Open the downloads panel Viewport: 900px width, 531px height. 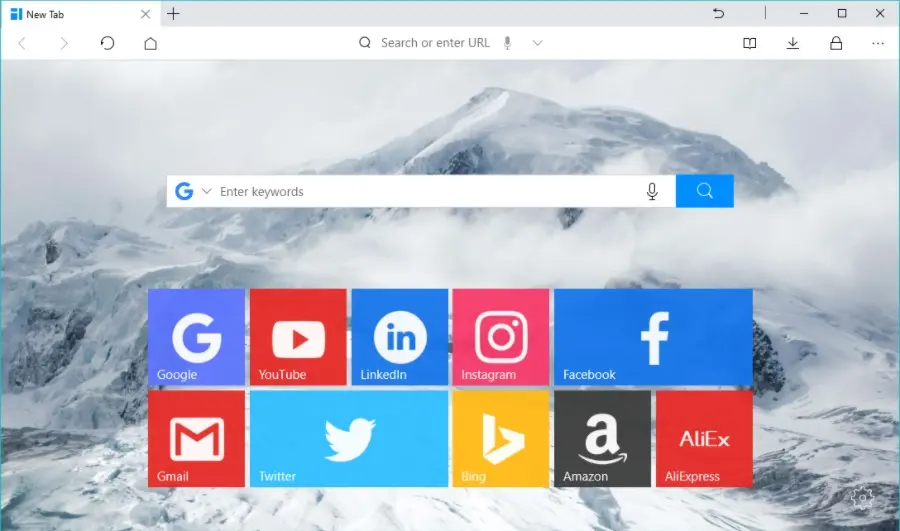point(793,43)
